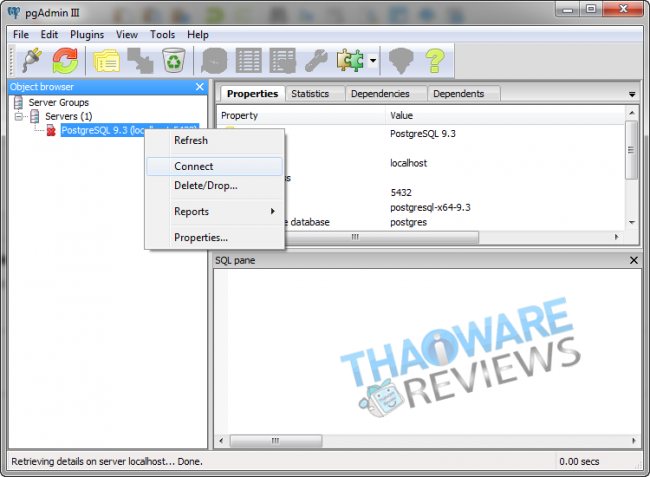Open the yellow folder properties toolbar icon
650x477 pixels.
point(107,61)
